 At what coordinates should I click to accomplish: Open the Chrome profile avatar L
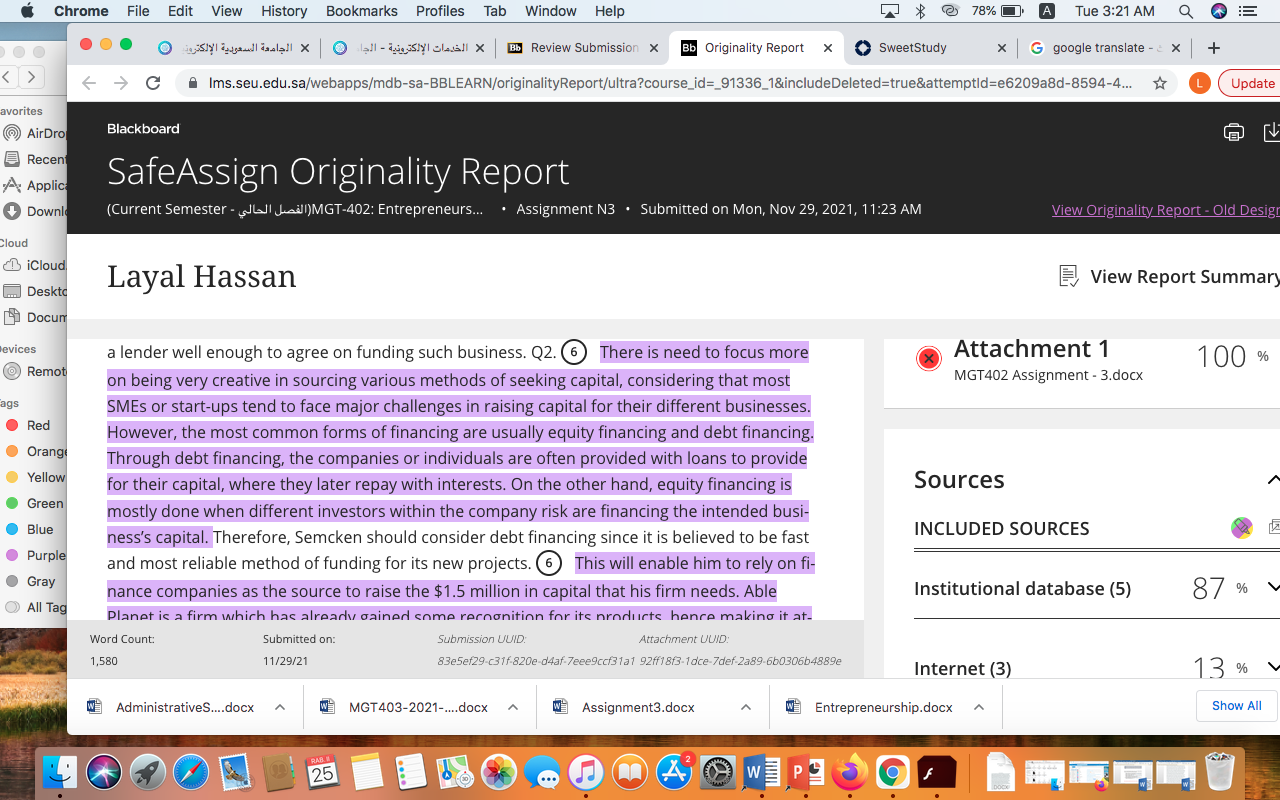(x=1200, y=83)
